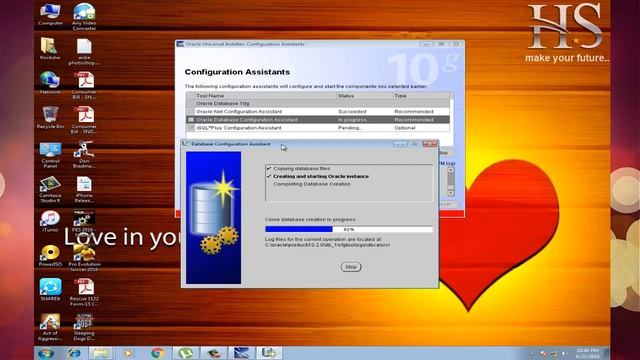This screenshot has height=360, width=640.
Task: Toggle iSQL*Plus Configuration Assistant checkbox
Action: 191,128
